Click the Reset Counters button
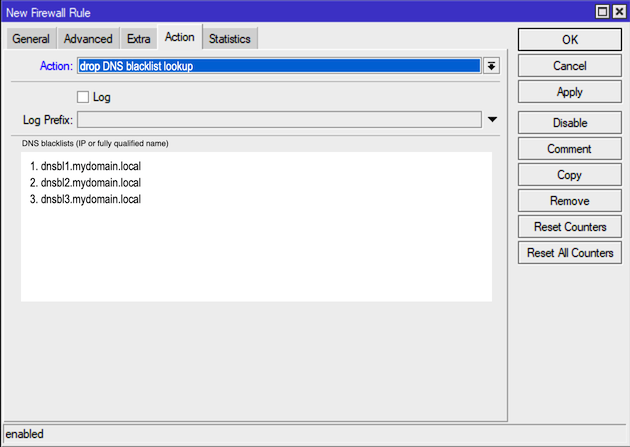630x447 pixels. coord(570,227)
